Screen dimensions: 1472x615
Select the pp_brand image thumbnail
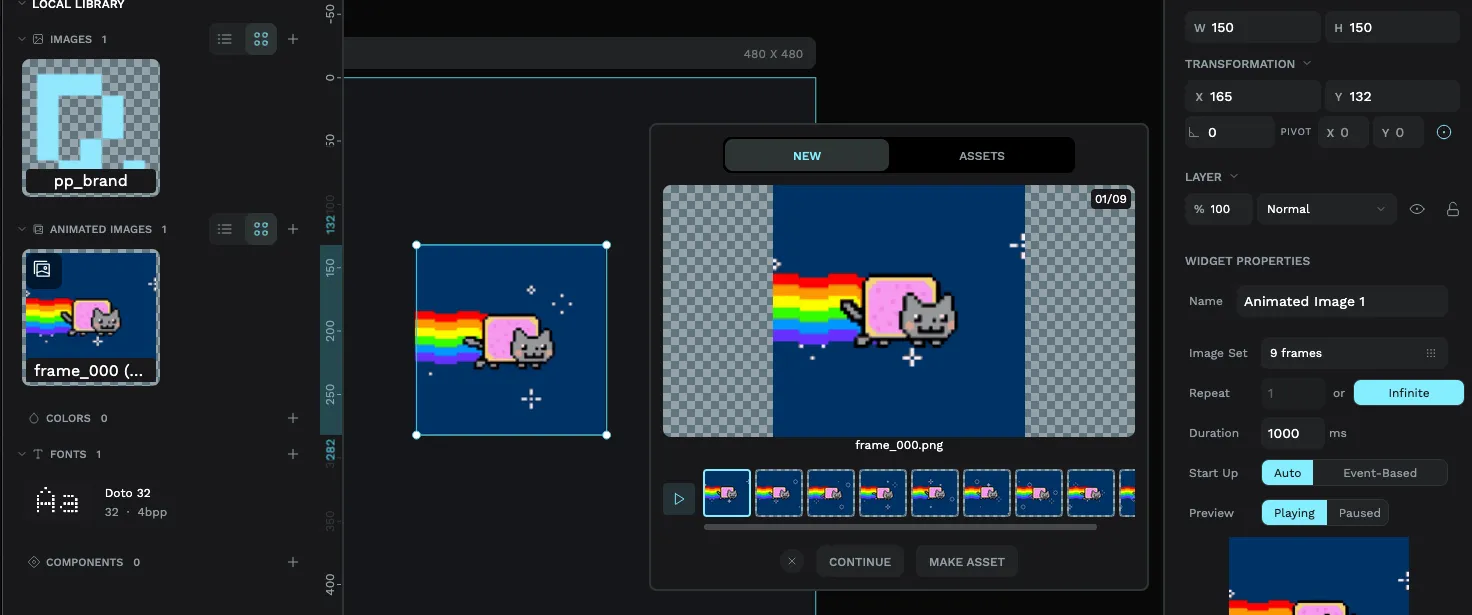click(91, 127)
